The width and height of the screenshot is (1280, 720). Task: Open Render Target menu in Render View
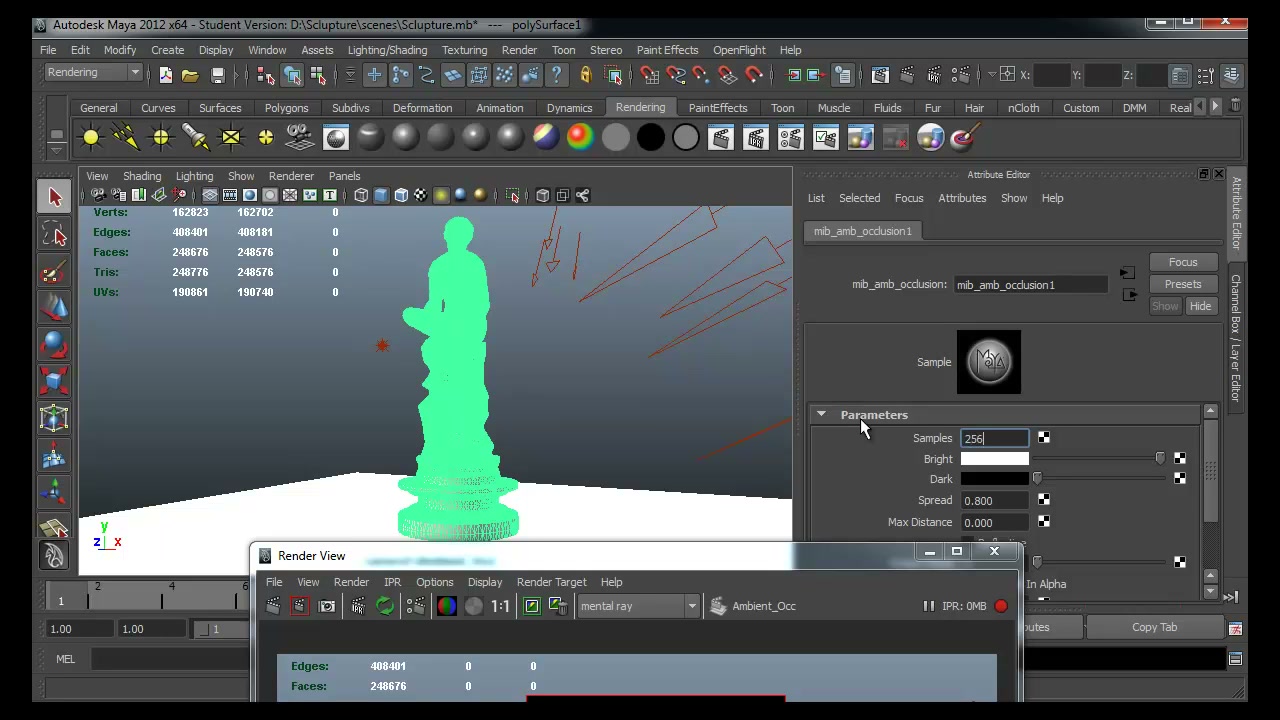pyautogui.click(x=551, y=582)
